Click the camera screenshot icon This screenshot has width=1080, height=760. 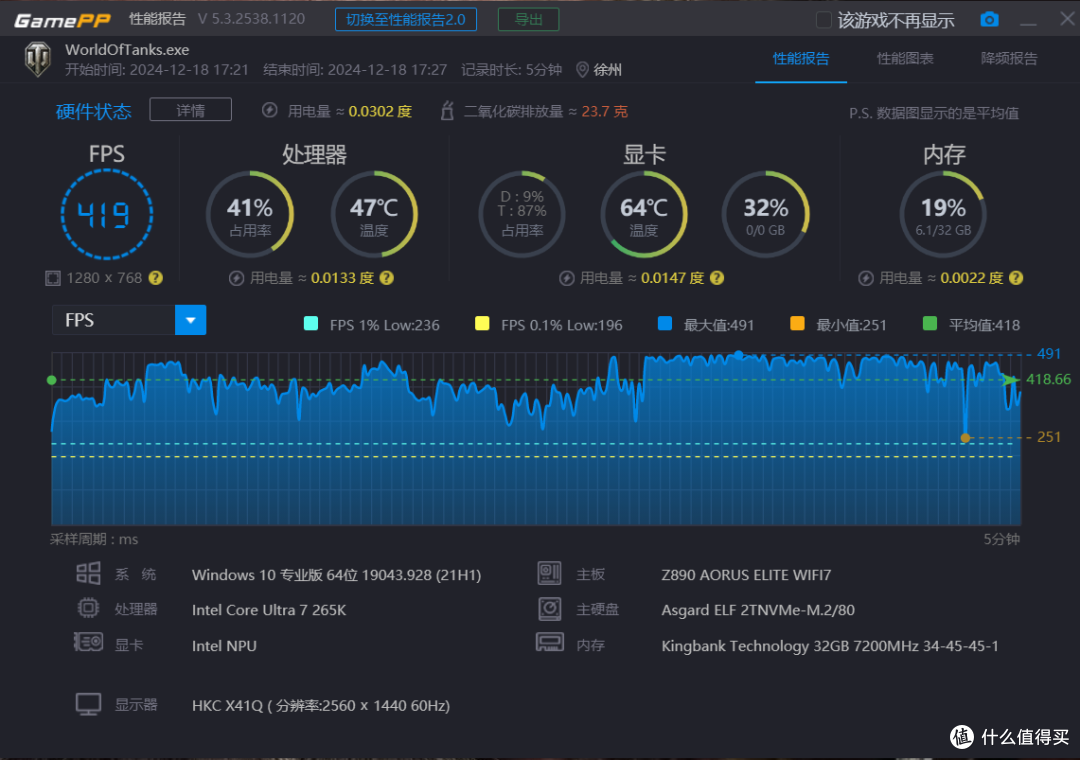[989, 19]
